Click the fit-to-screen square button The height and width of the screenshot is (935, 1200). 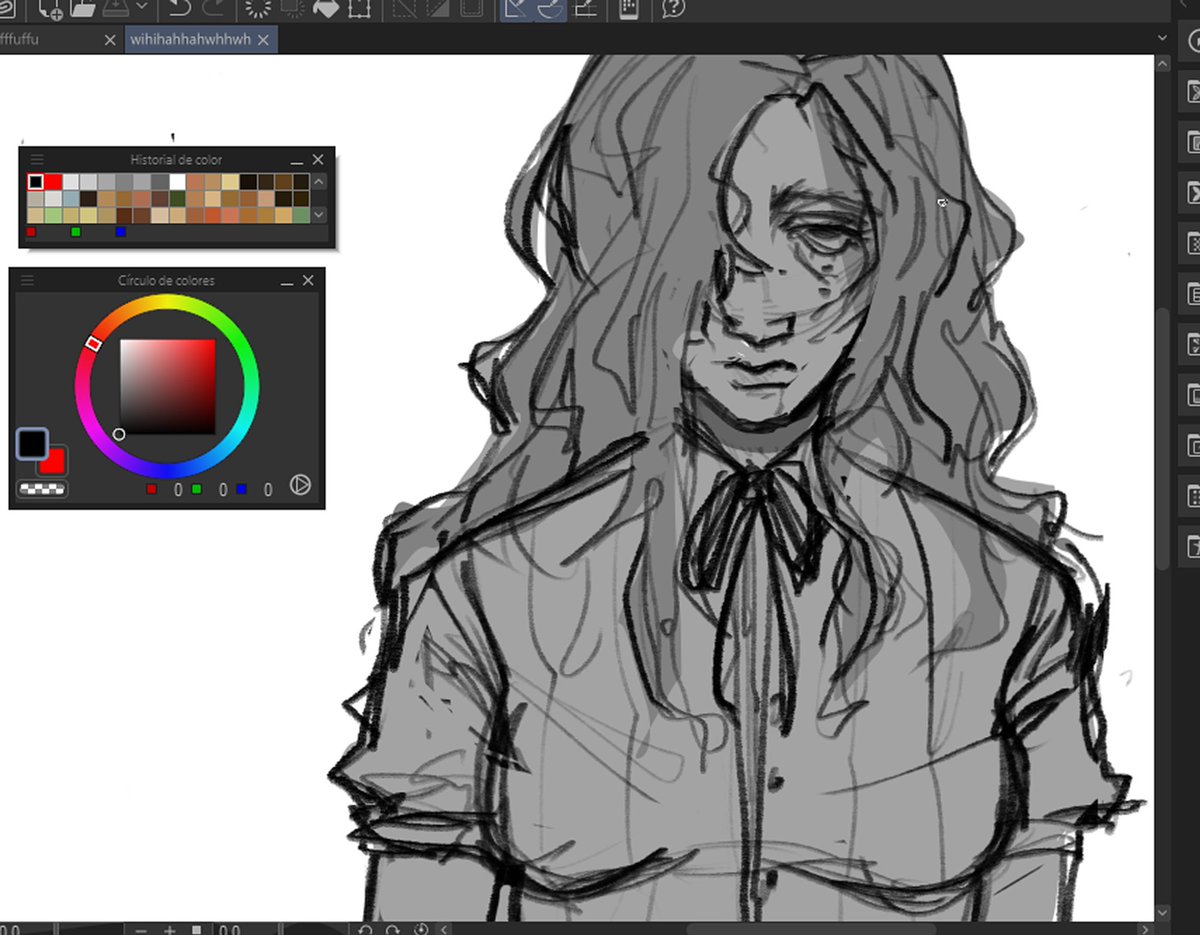[197, 929]
